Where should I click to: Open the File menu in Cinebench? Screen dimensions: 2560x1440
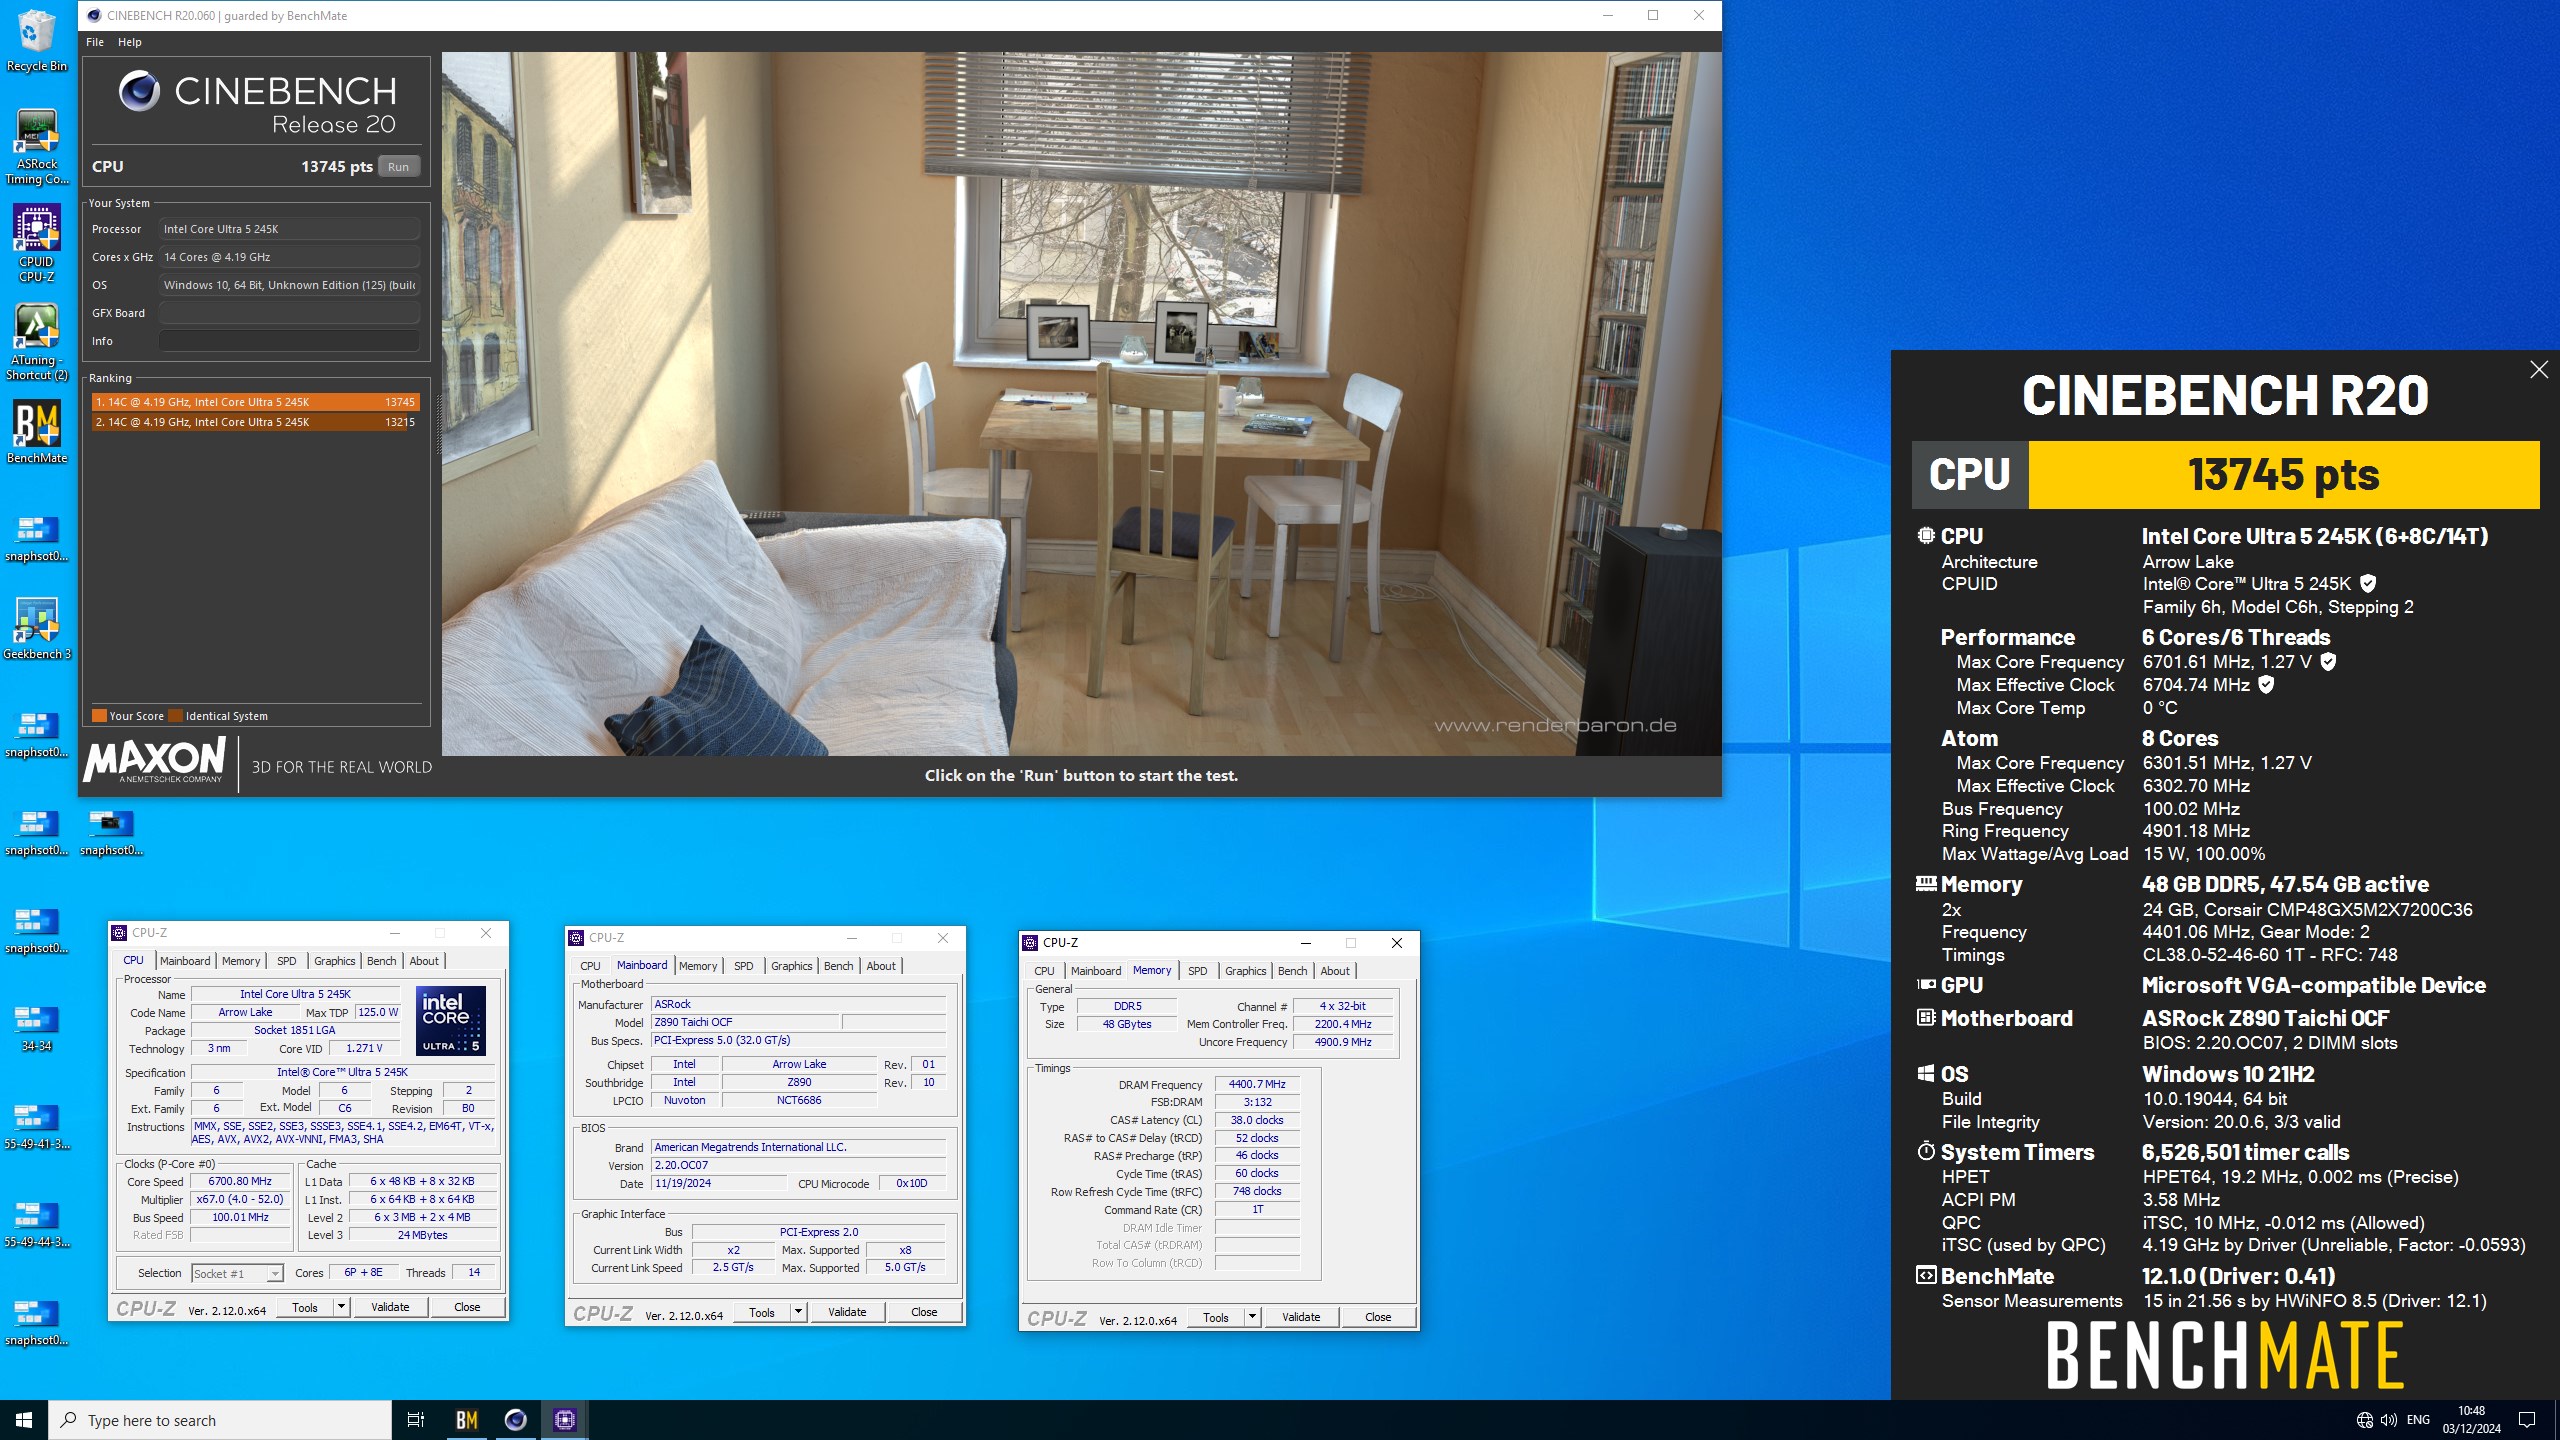coord(95,42)
